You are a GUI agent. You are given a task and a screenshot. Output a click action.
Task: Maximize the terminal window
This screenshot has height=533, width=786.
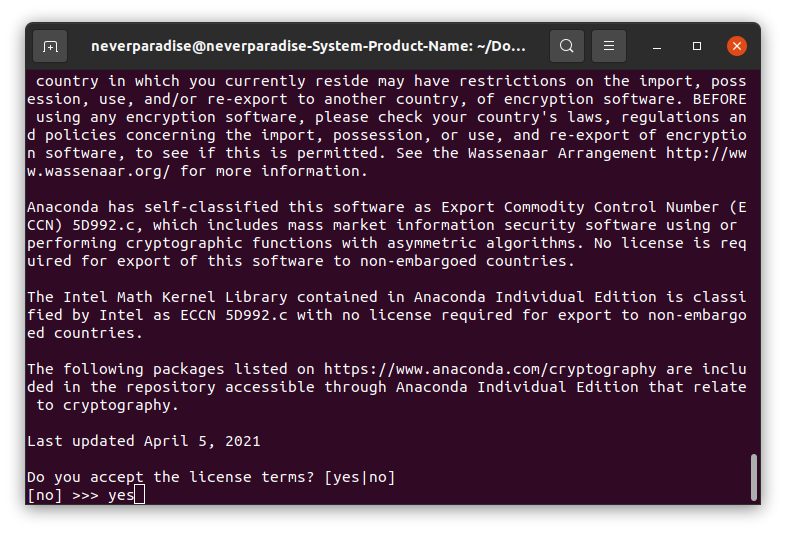(697, 46)
